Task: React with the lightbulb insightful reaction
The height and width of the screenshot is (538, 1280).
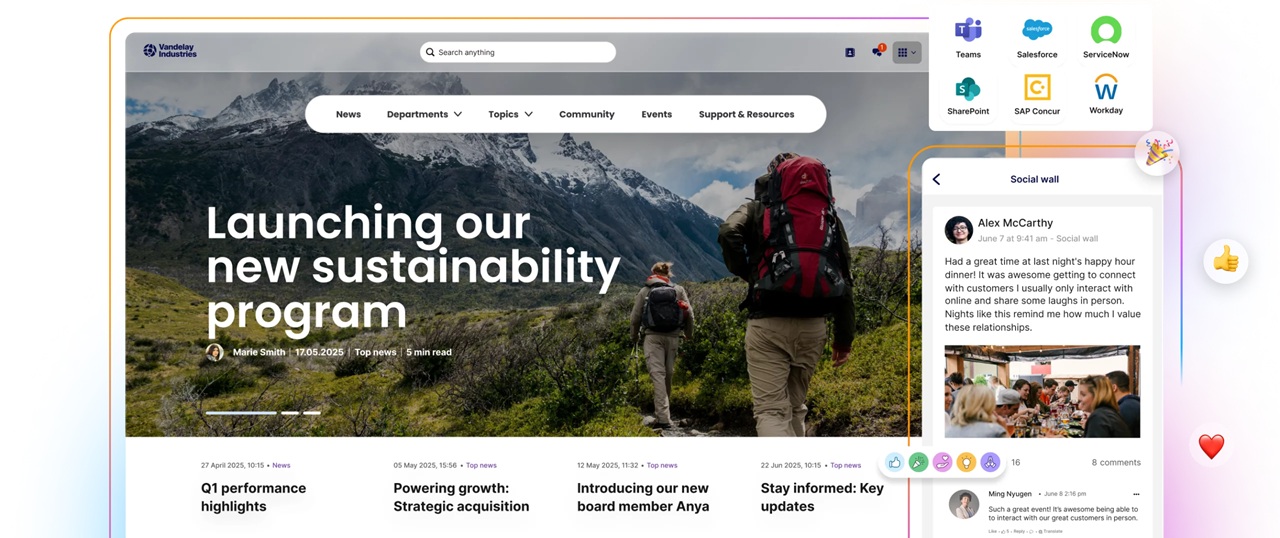Action: click(966, 462)
